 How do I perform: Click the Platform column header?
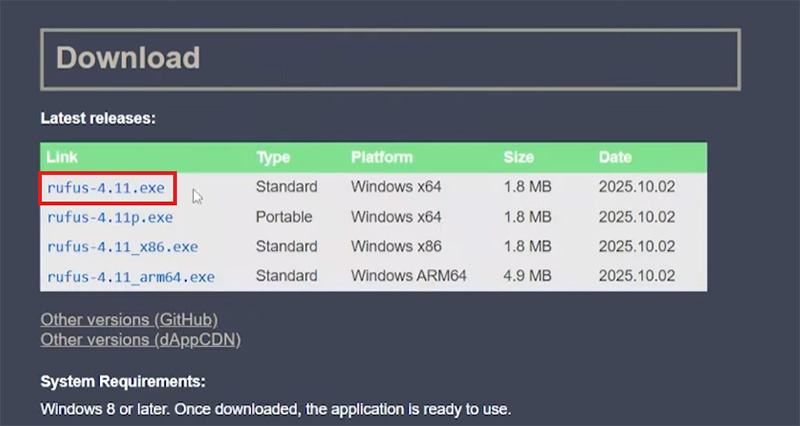tap(380, 158)
